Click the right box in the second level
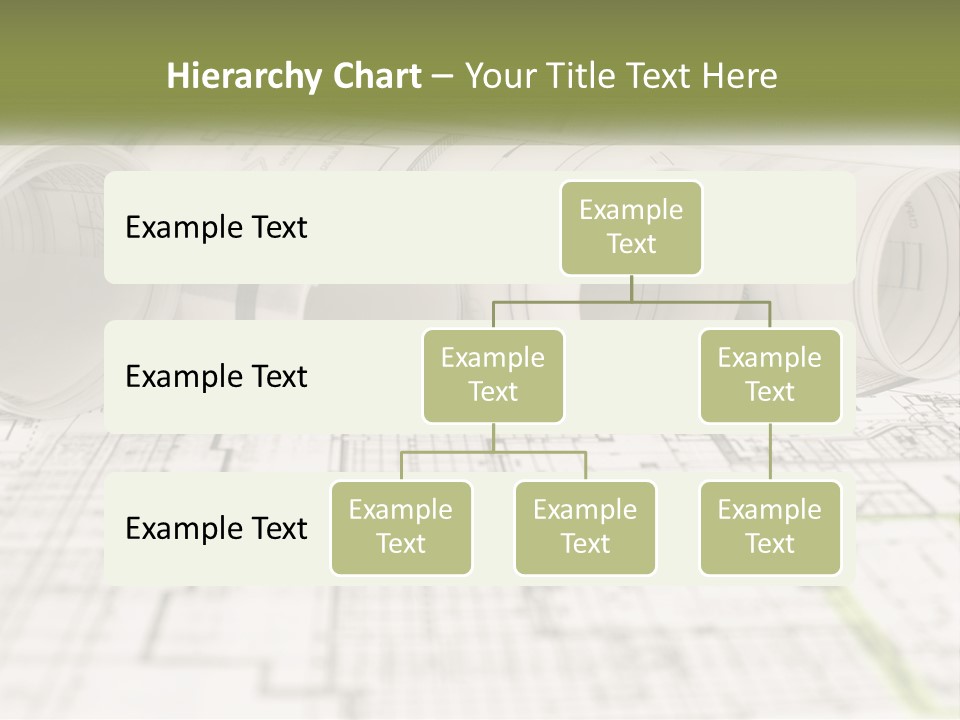Image resolution: width=960 pixels, height=720 pixels. [770, 375]
